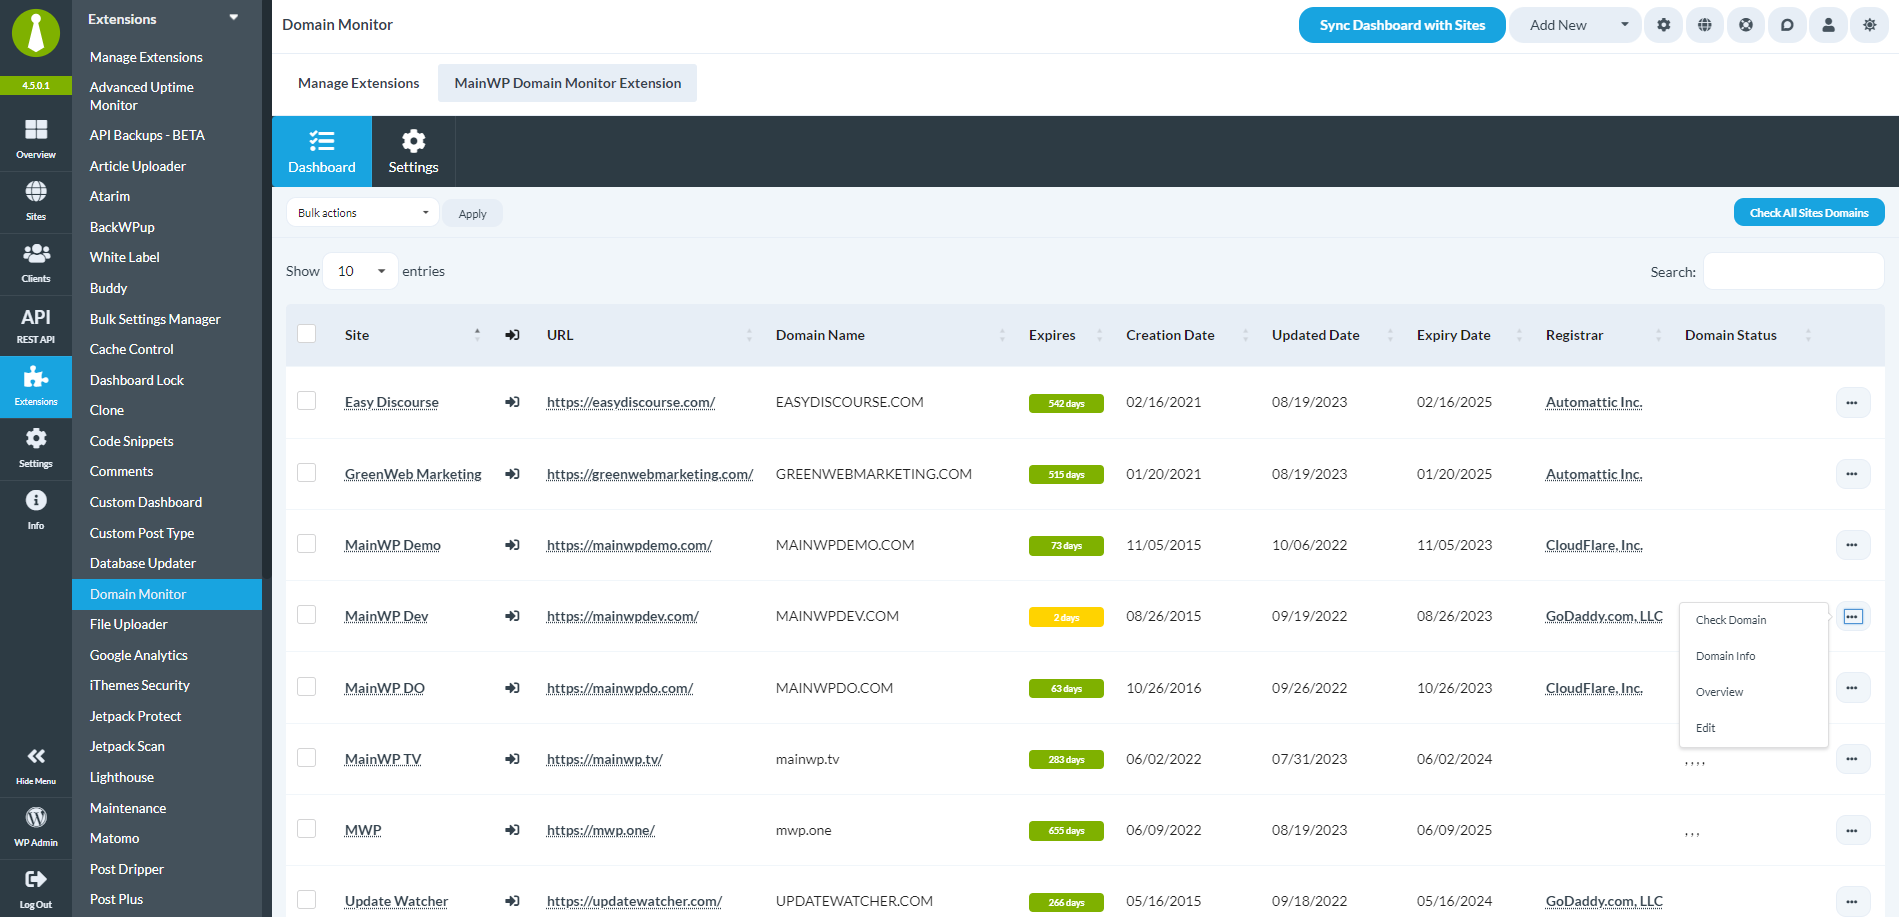Viewport: 1899px width, 917px height.
Task: Open the https://mainwpdemo.com/ link
Action: click(x=630, y=545)
